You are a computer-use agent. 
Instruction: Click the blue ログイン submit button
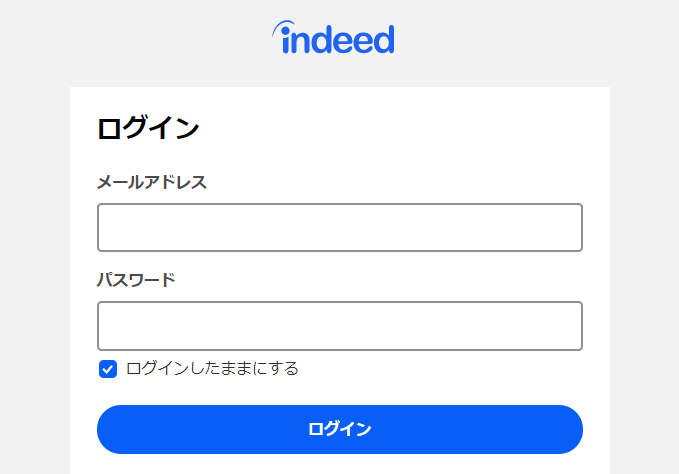click(340, 429)
